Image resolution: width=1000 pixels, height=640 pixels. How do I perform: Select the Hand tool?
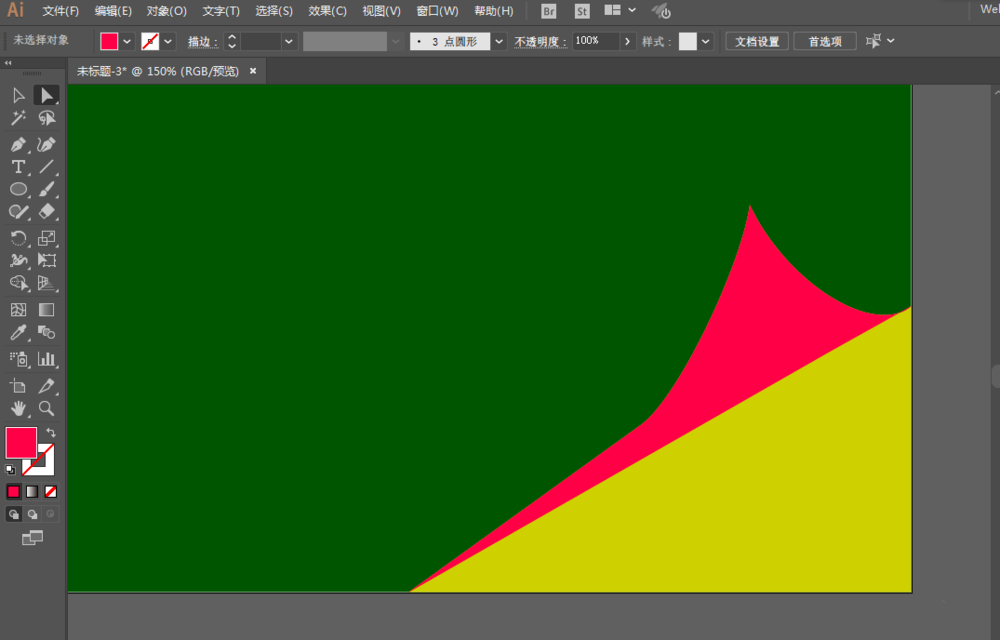[18, 408]
